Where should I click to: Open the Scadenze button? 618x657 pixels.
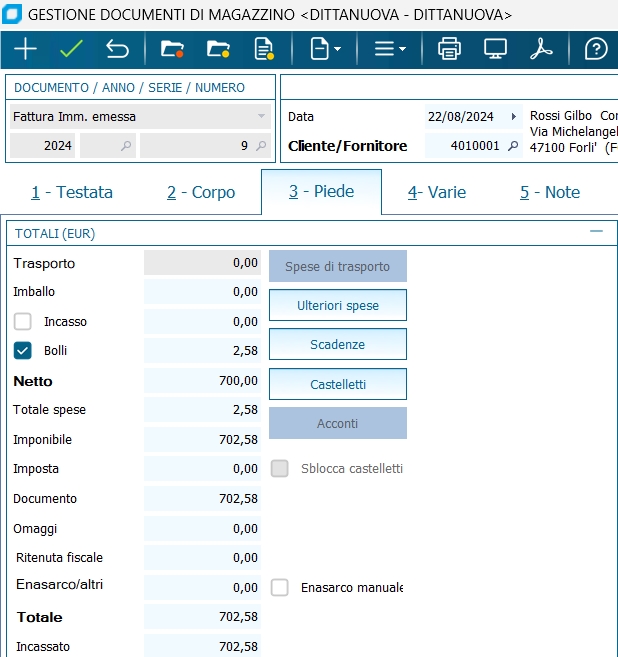338,344
